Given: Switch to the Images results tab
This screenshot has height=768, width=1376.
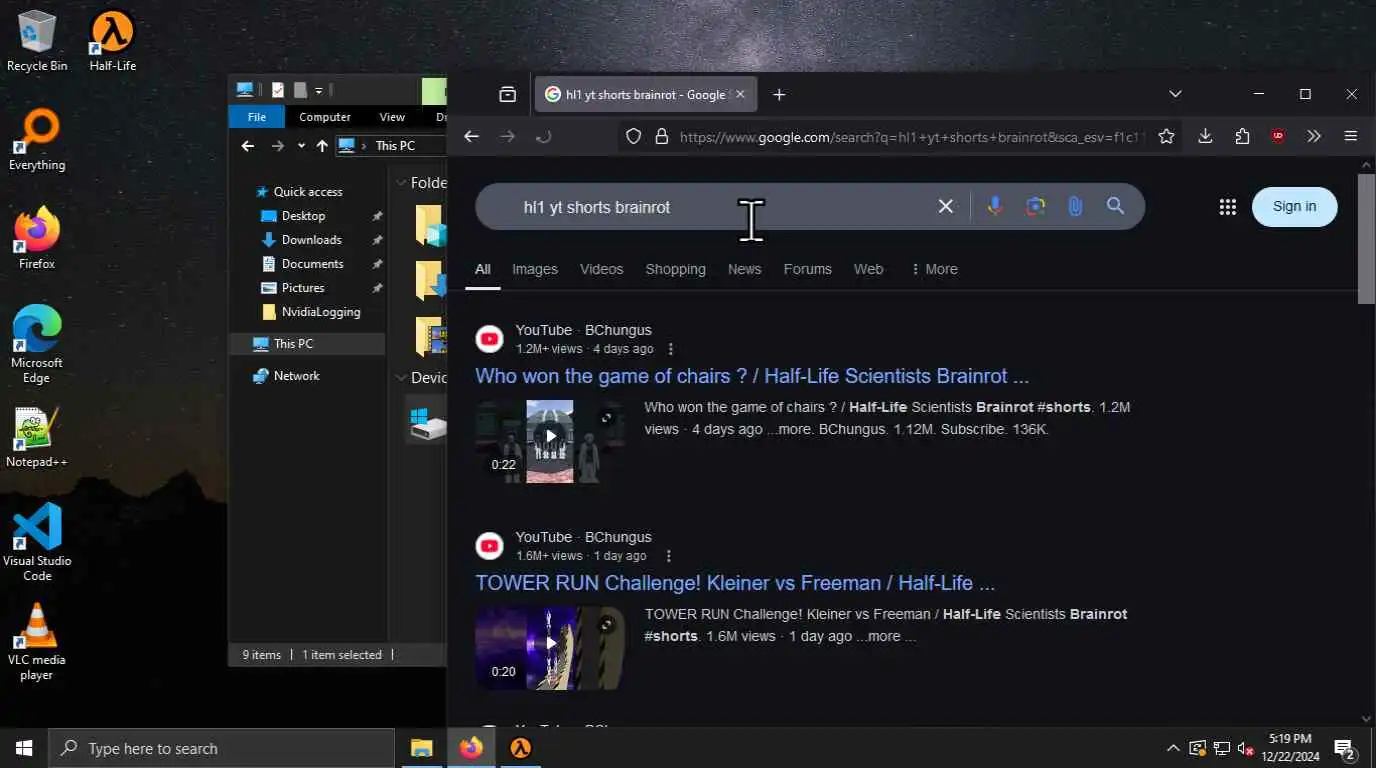Looking at the screenshot, I should click(535, 269).
